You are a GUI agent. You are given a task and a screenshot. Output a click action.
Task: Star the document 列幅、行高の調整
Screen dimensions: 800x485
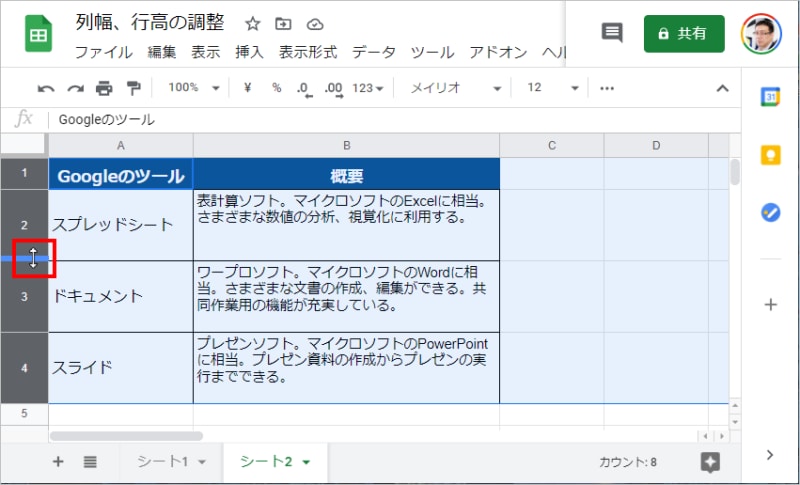tap(253, 23)
